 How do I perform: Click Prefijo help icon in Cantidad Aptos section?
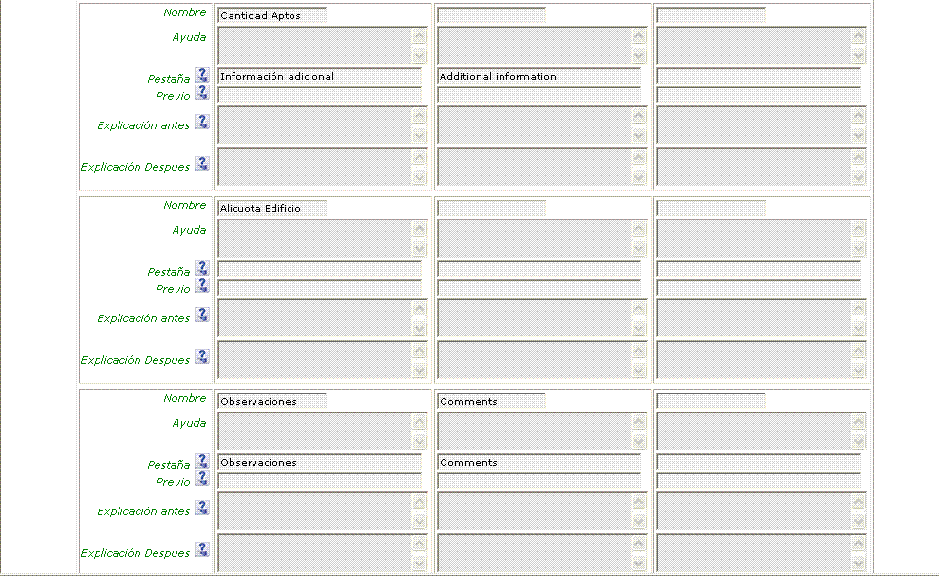[202, 92]
